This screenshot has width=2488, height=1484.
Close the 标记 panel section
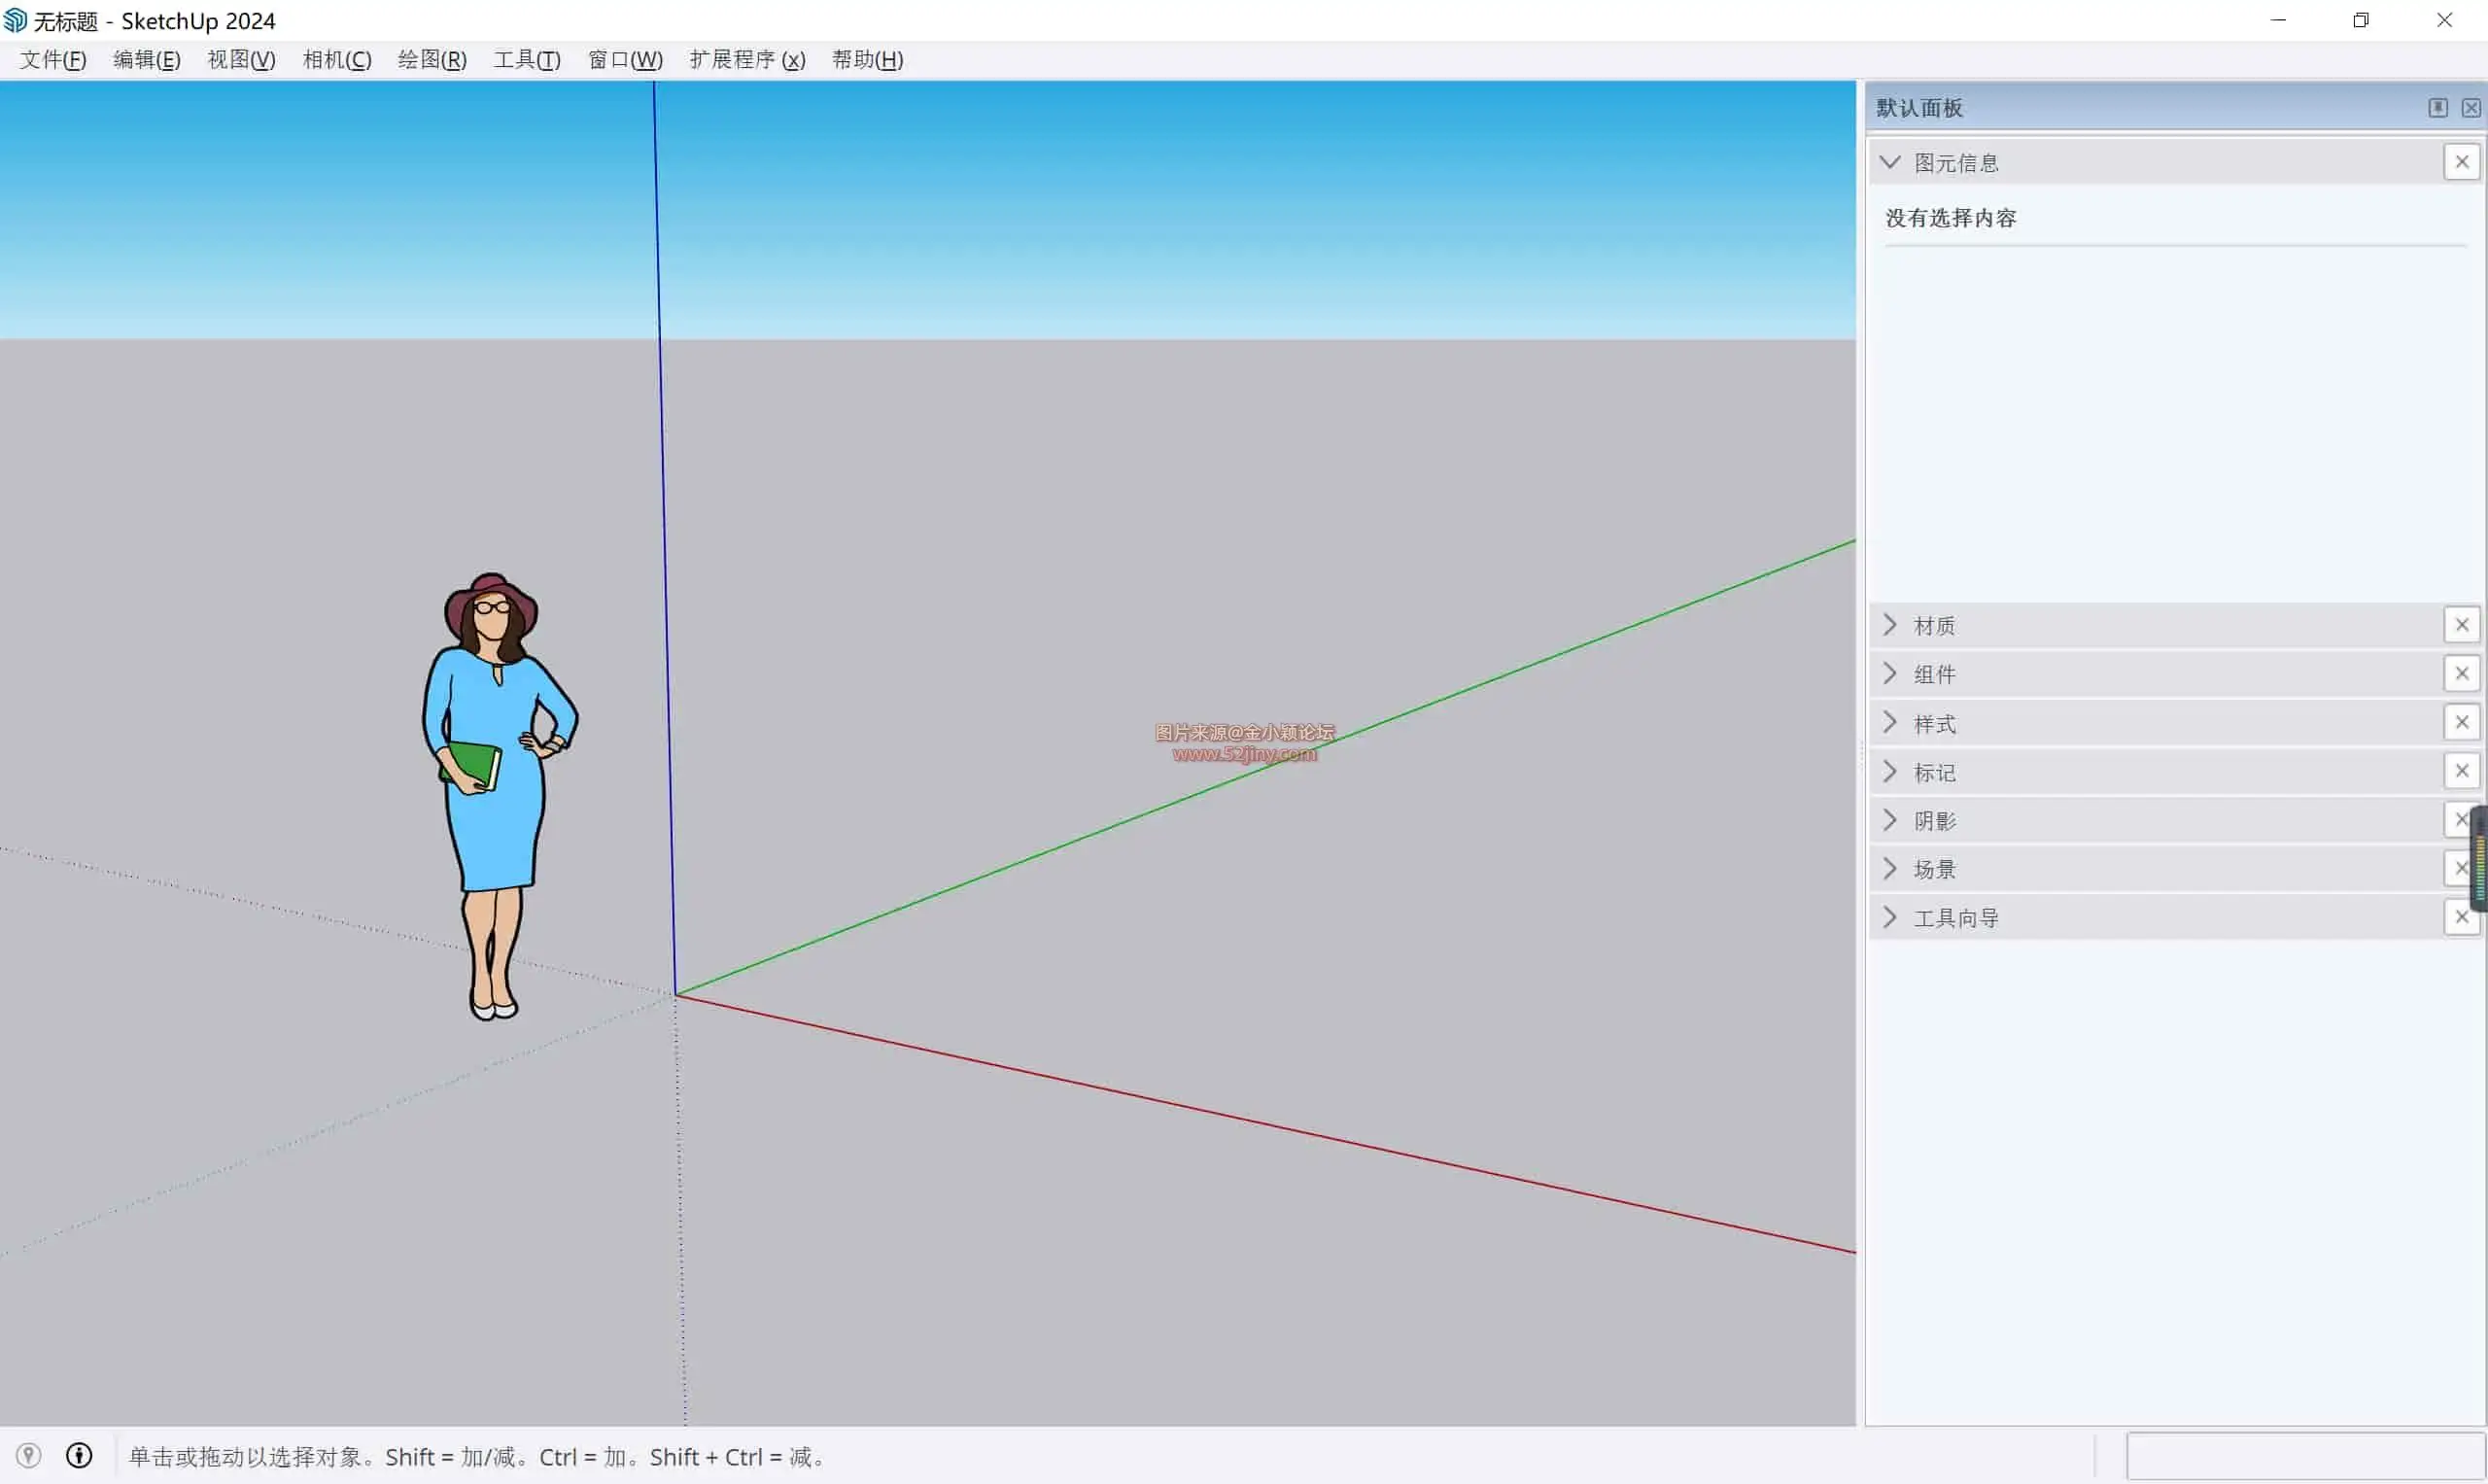pos(2461,771)
